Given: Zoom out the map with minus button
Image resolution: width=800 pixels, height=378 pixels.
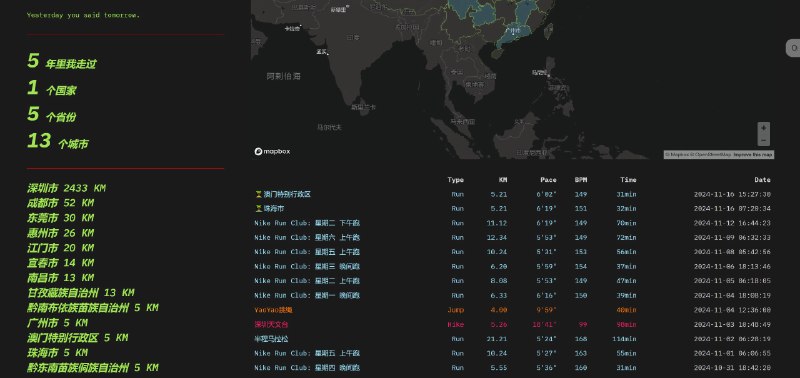Looking at the screenshot, I should click(x=763, y=140).
